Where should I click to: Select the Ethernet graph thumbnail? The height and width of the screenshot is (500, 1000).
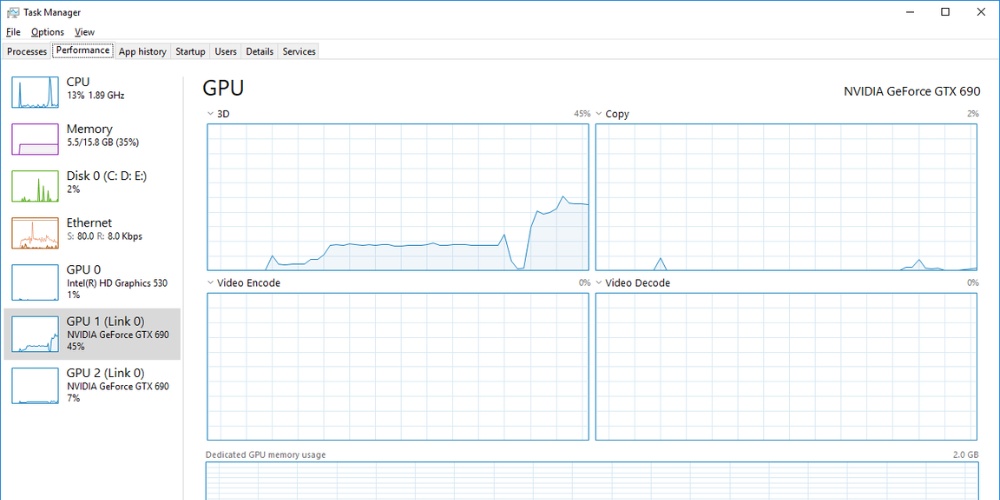tap(36, 232)
